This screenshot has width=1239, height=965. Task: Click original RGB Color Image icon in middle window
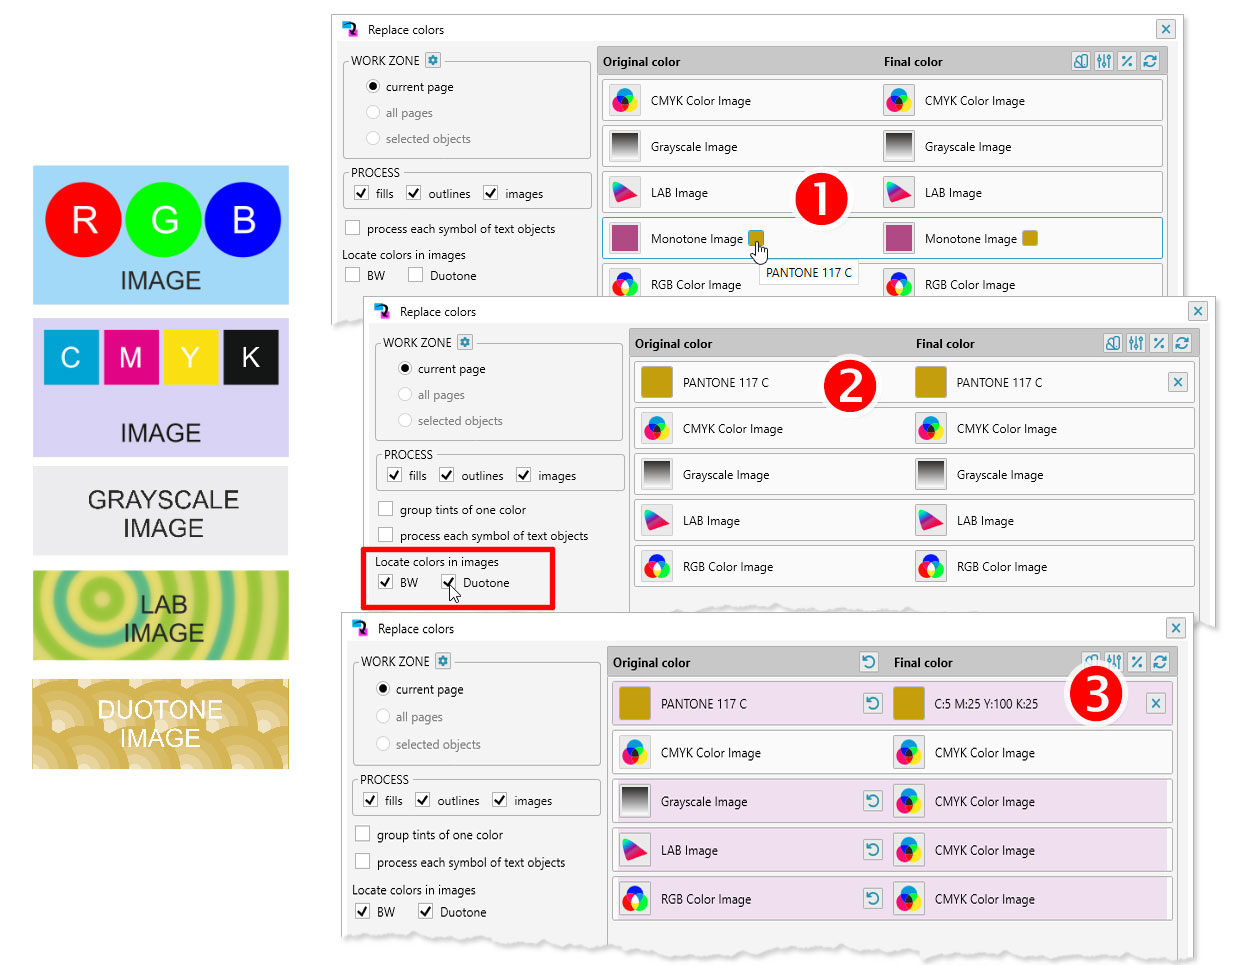click(x=657, y=566)
